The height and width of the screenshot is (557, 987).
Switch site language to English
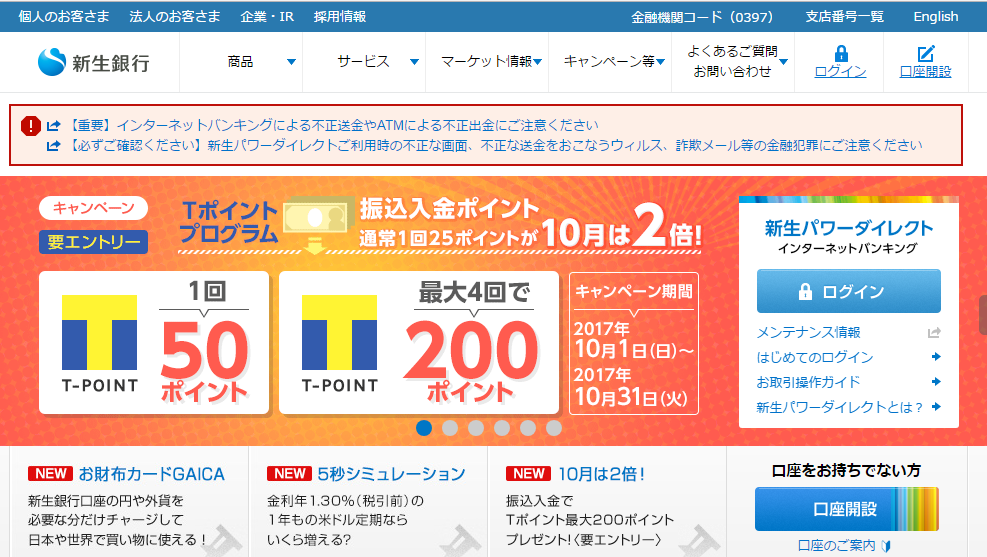[x=936, y=16]
